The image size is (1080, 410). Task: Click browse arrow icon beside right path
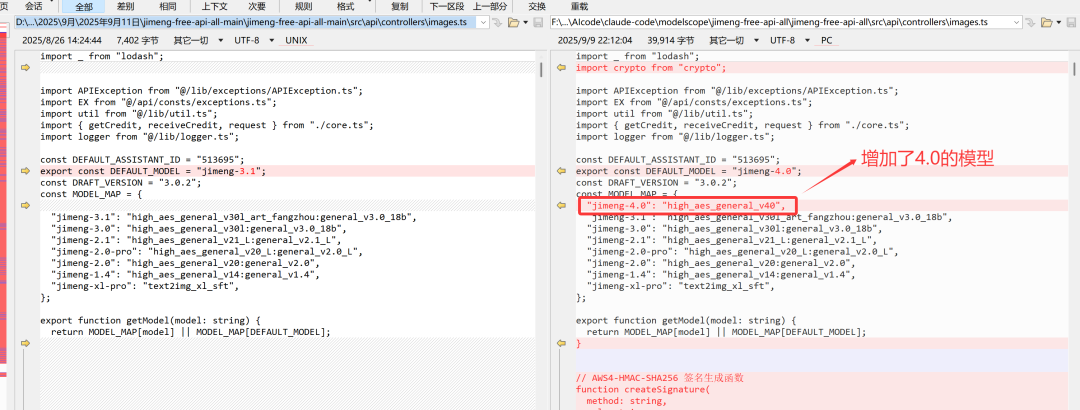(x=1030, y=22)
